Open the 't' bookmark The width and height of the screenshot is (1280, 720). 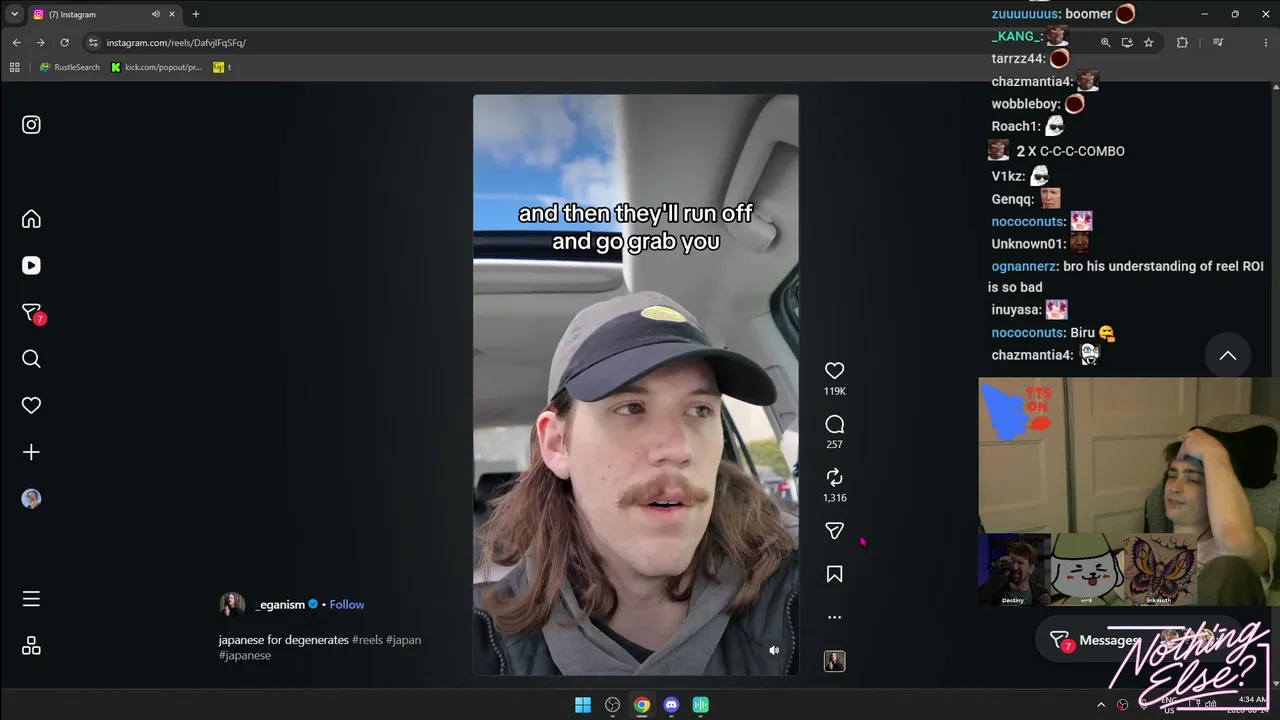[x=222, y=67]
